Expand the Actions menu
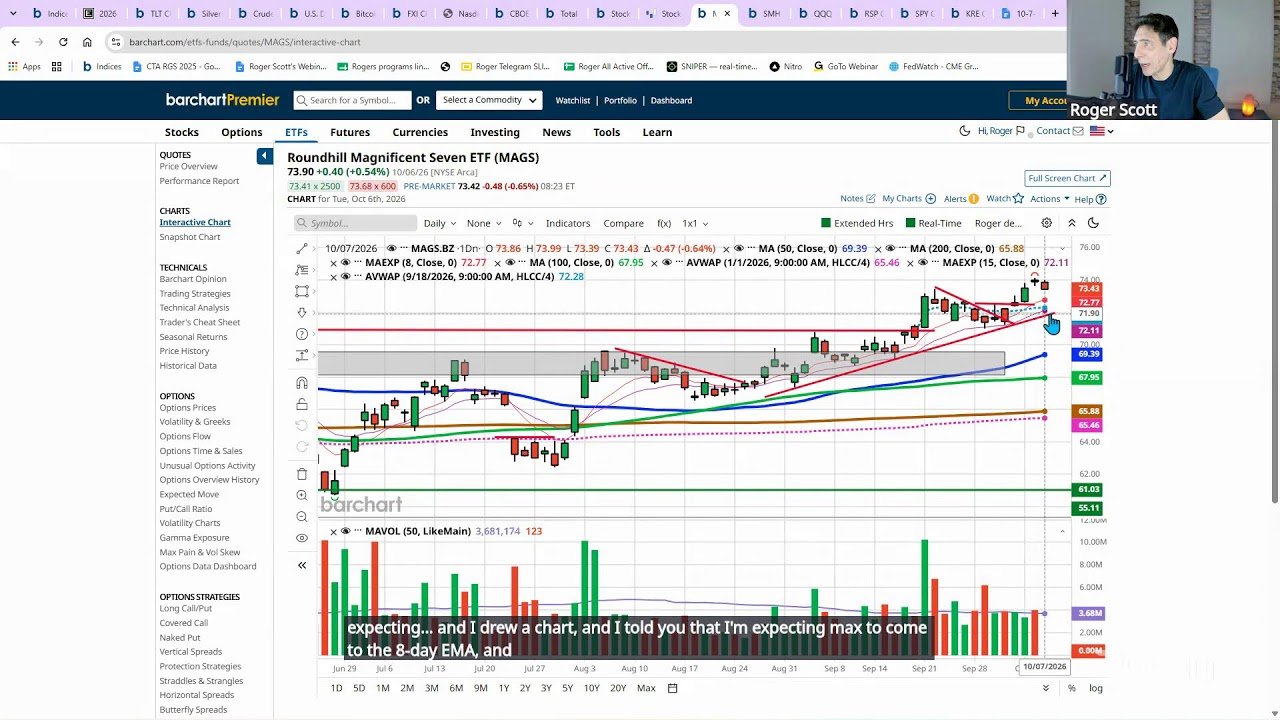1280x720 pixels. 1050,199
